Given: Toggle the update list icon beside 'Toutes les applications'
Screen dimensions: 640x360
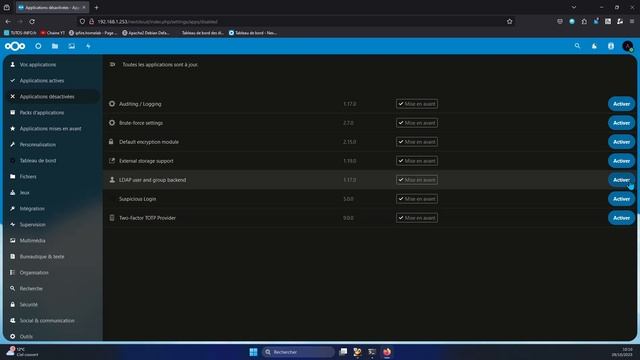Looking at the screenshot, I should point(112,64).
